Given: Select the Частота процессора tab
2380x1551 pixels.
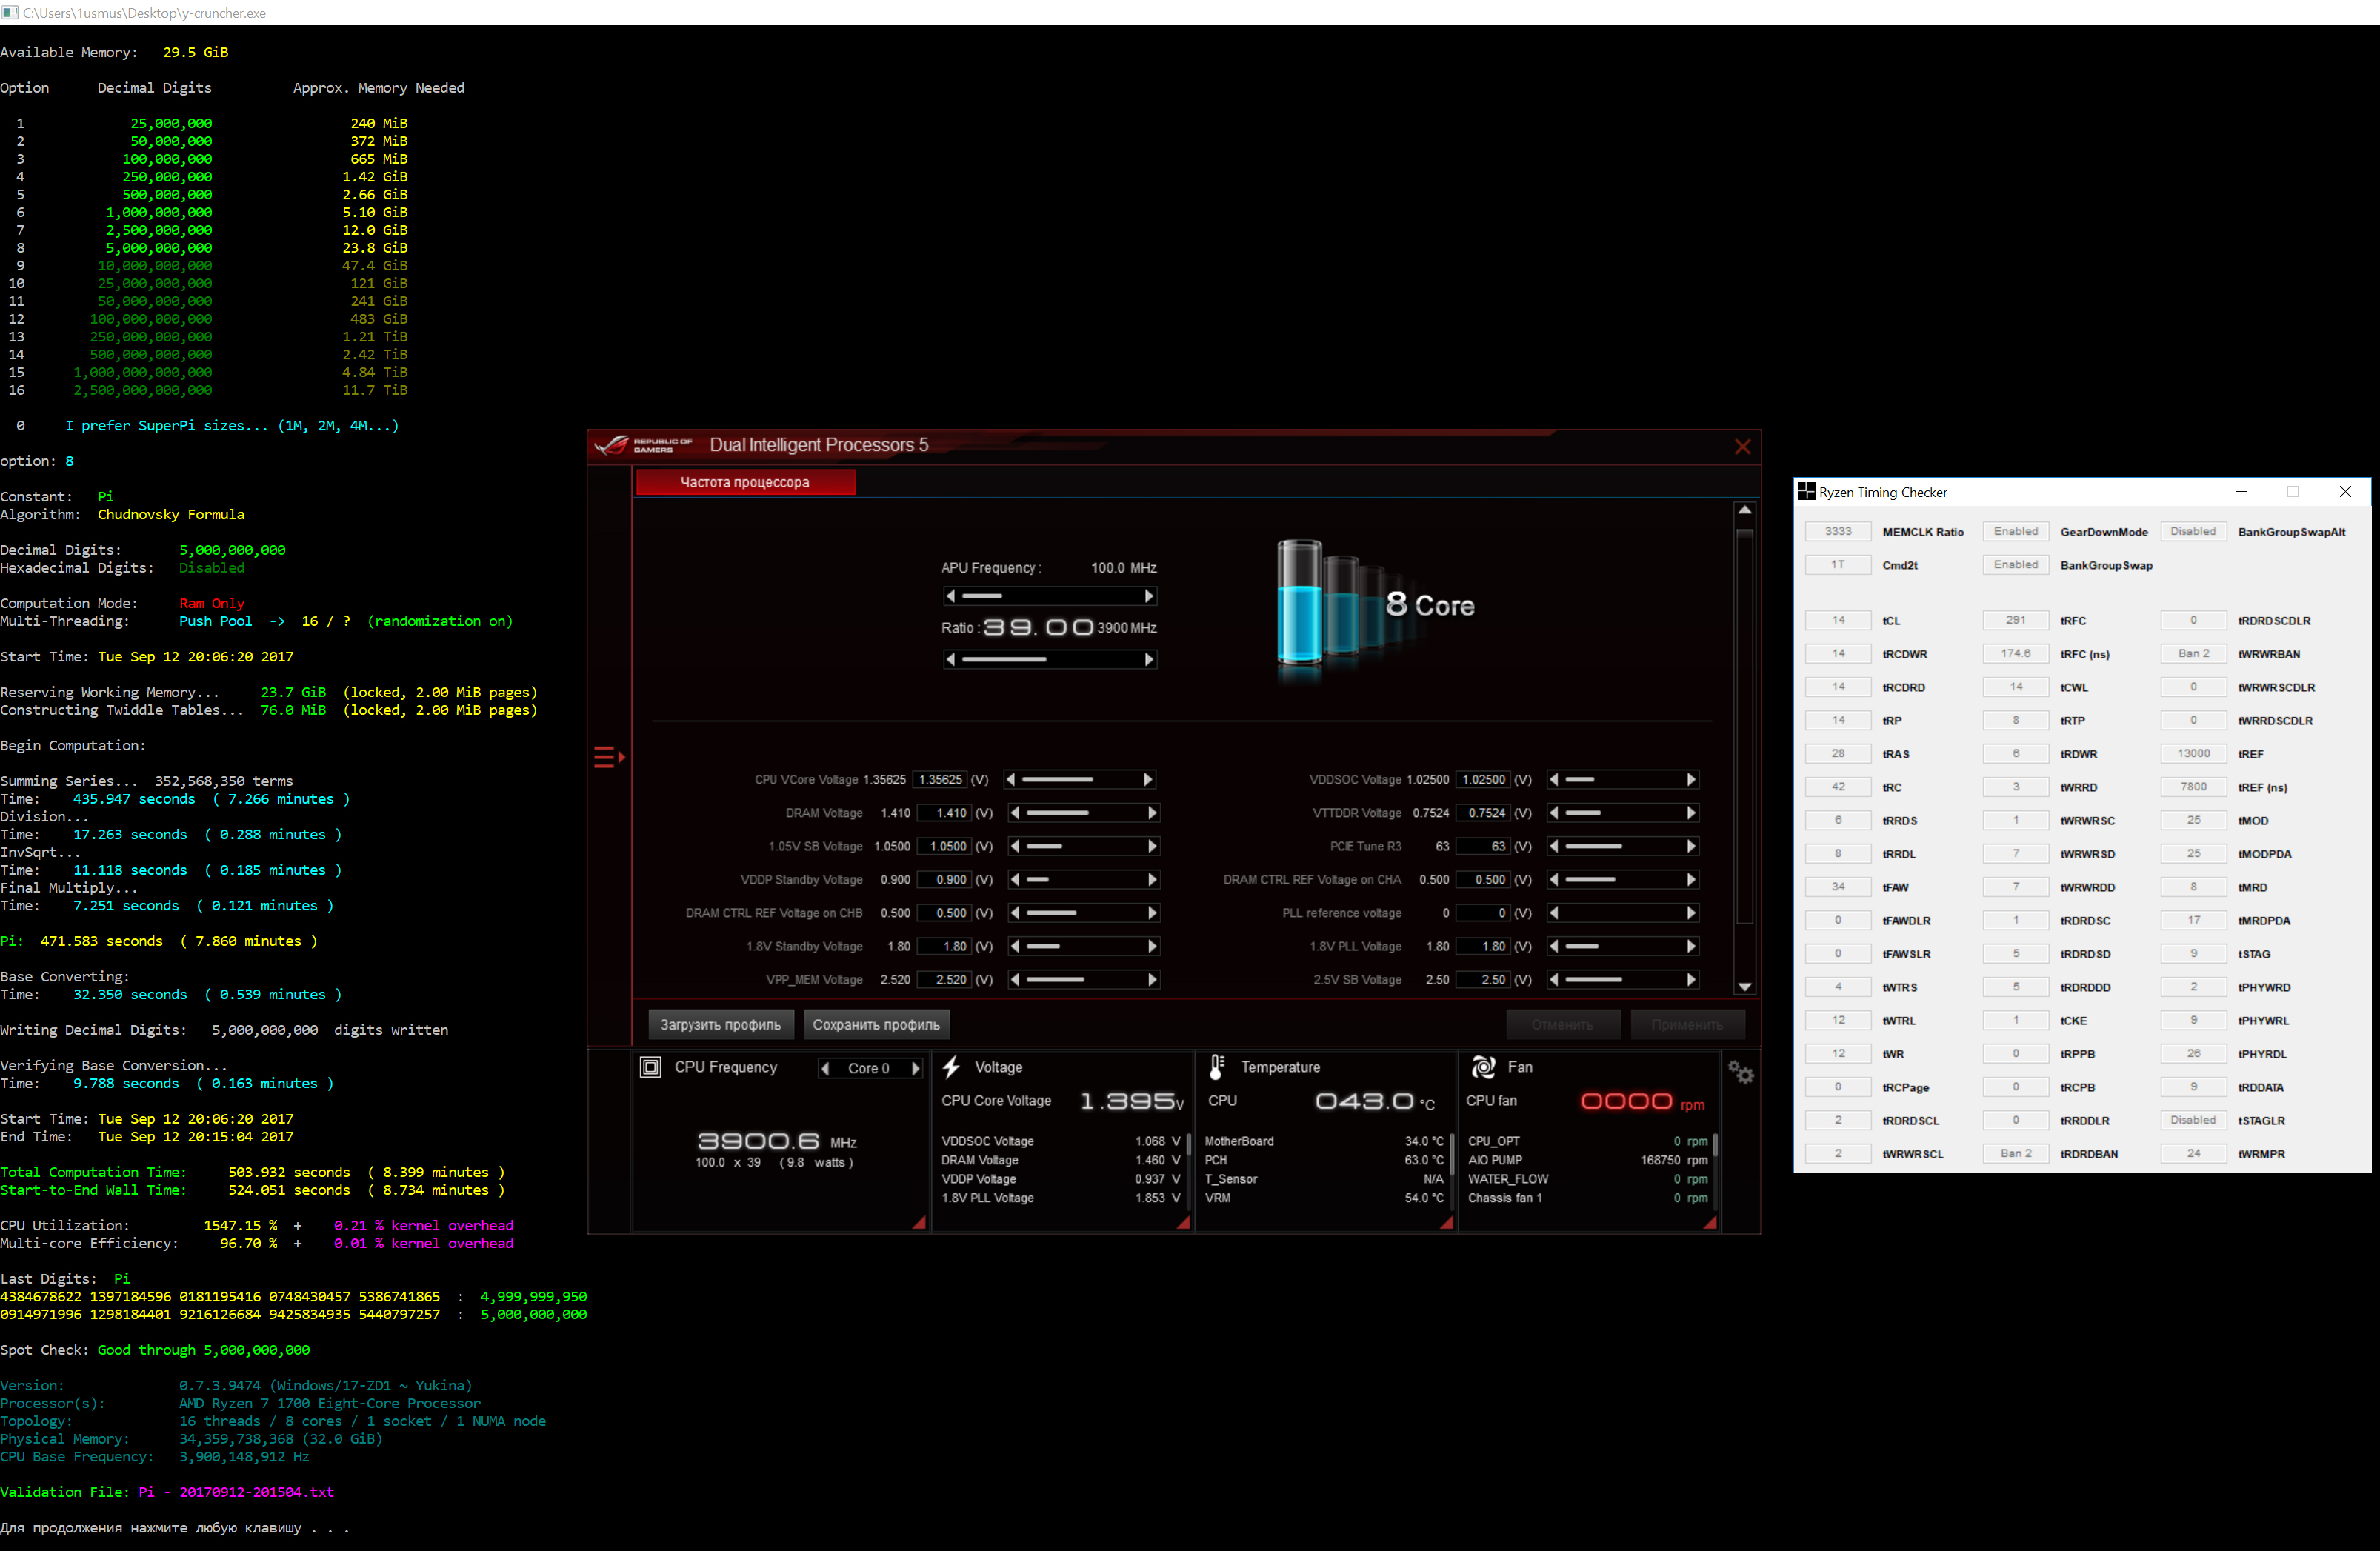Looking at the screenshot, I should tap(745, 482).
